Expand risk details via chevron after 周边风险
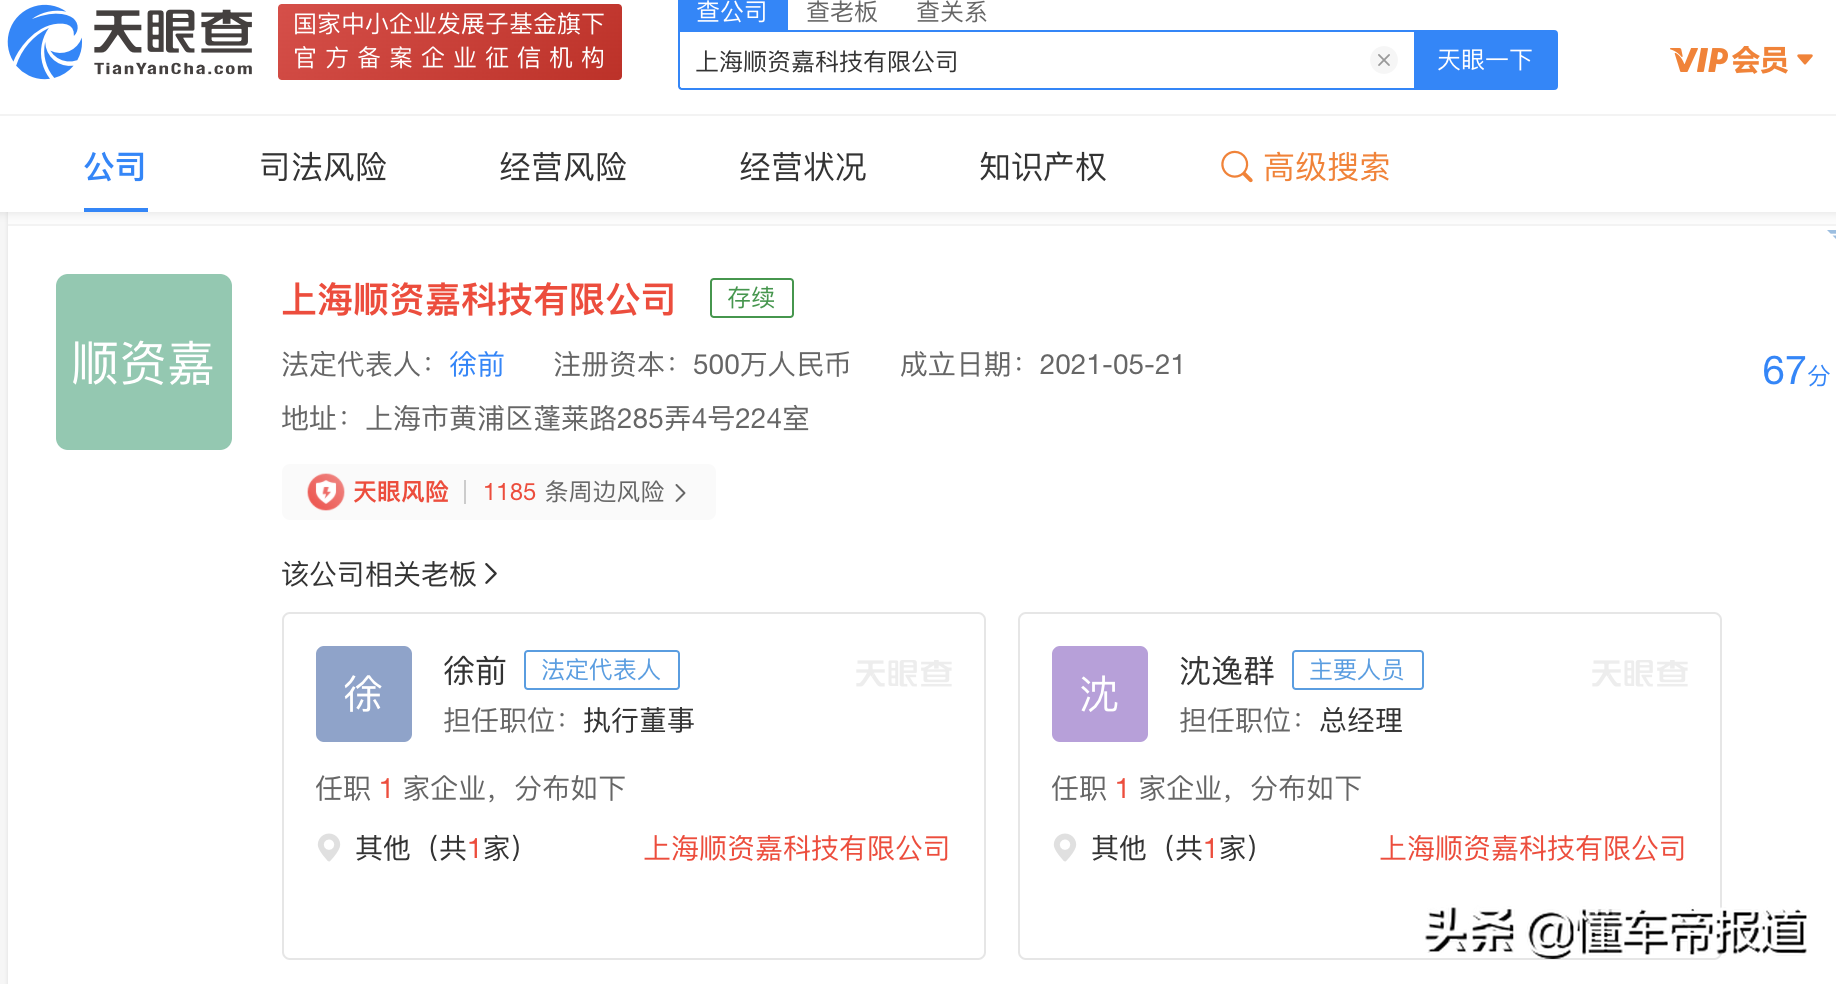Screen dimensions: 1836x984 (681, 493)
